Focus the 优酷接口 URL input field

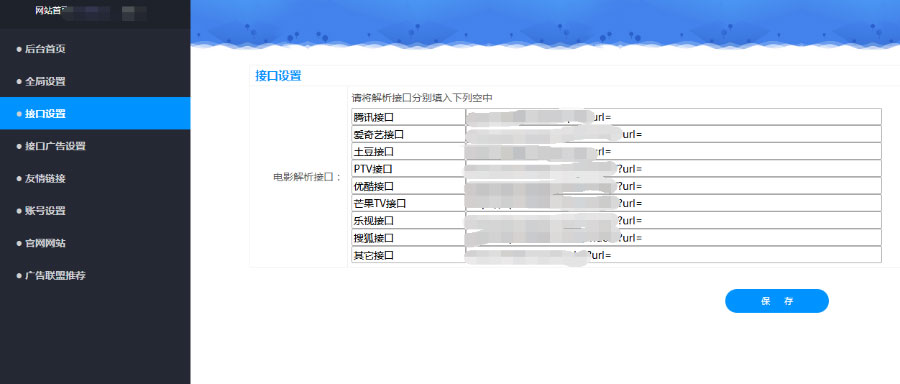pyautogui.click(x=673, y=185)
